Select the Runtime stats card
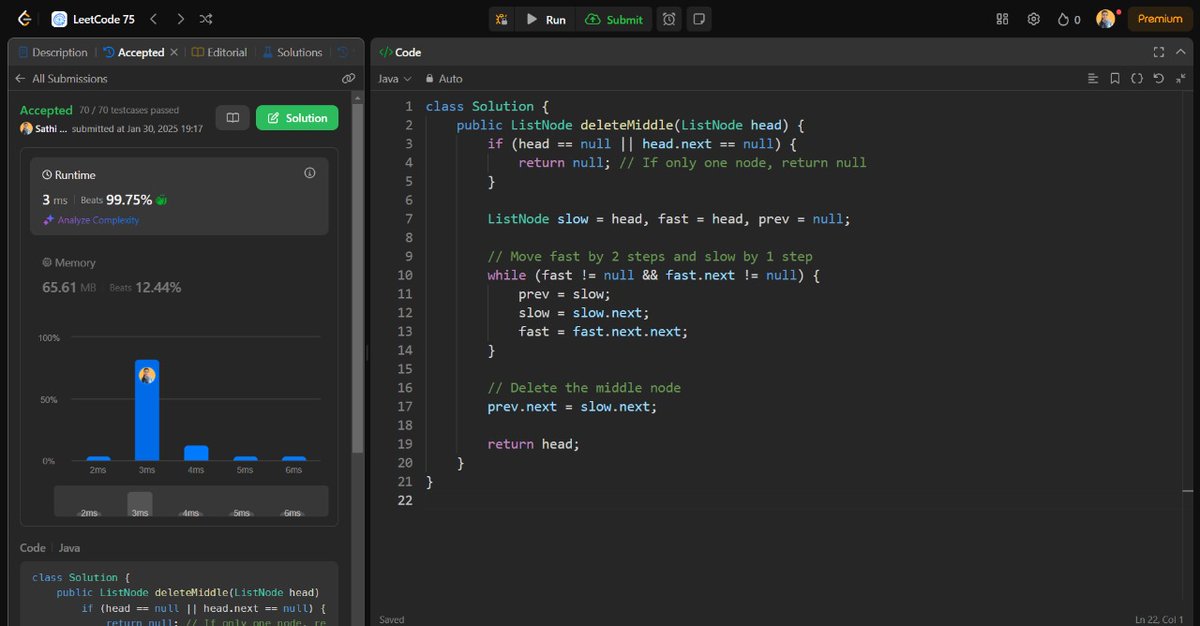The height and width of the screenshot is (626, 1200). tap(179, 196)
